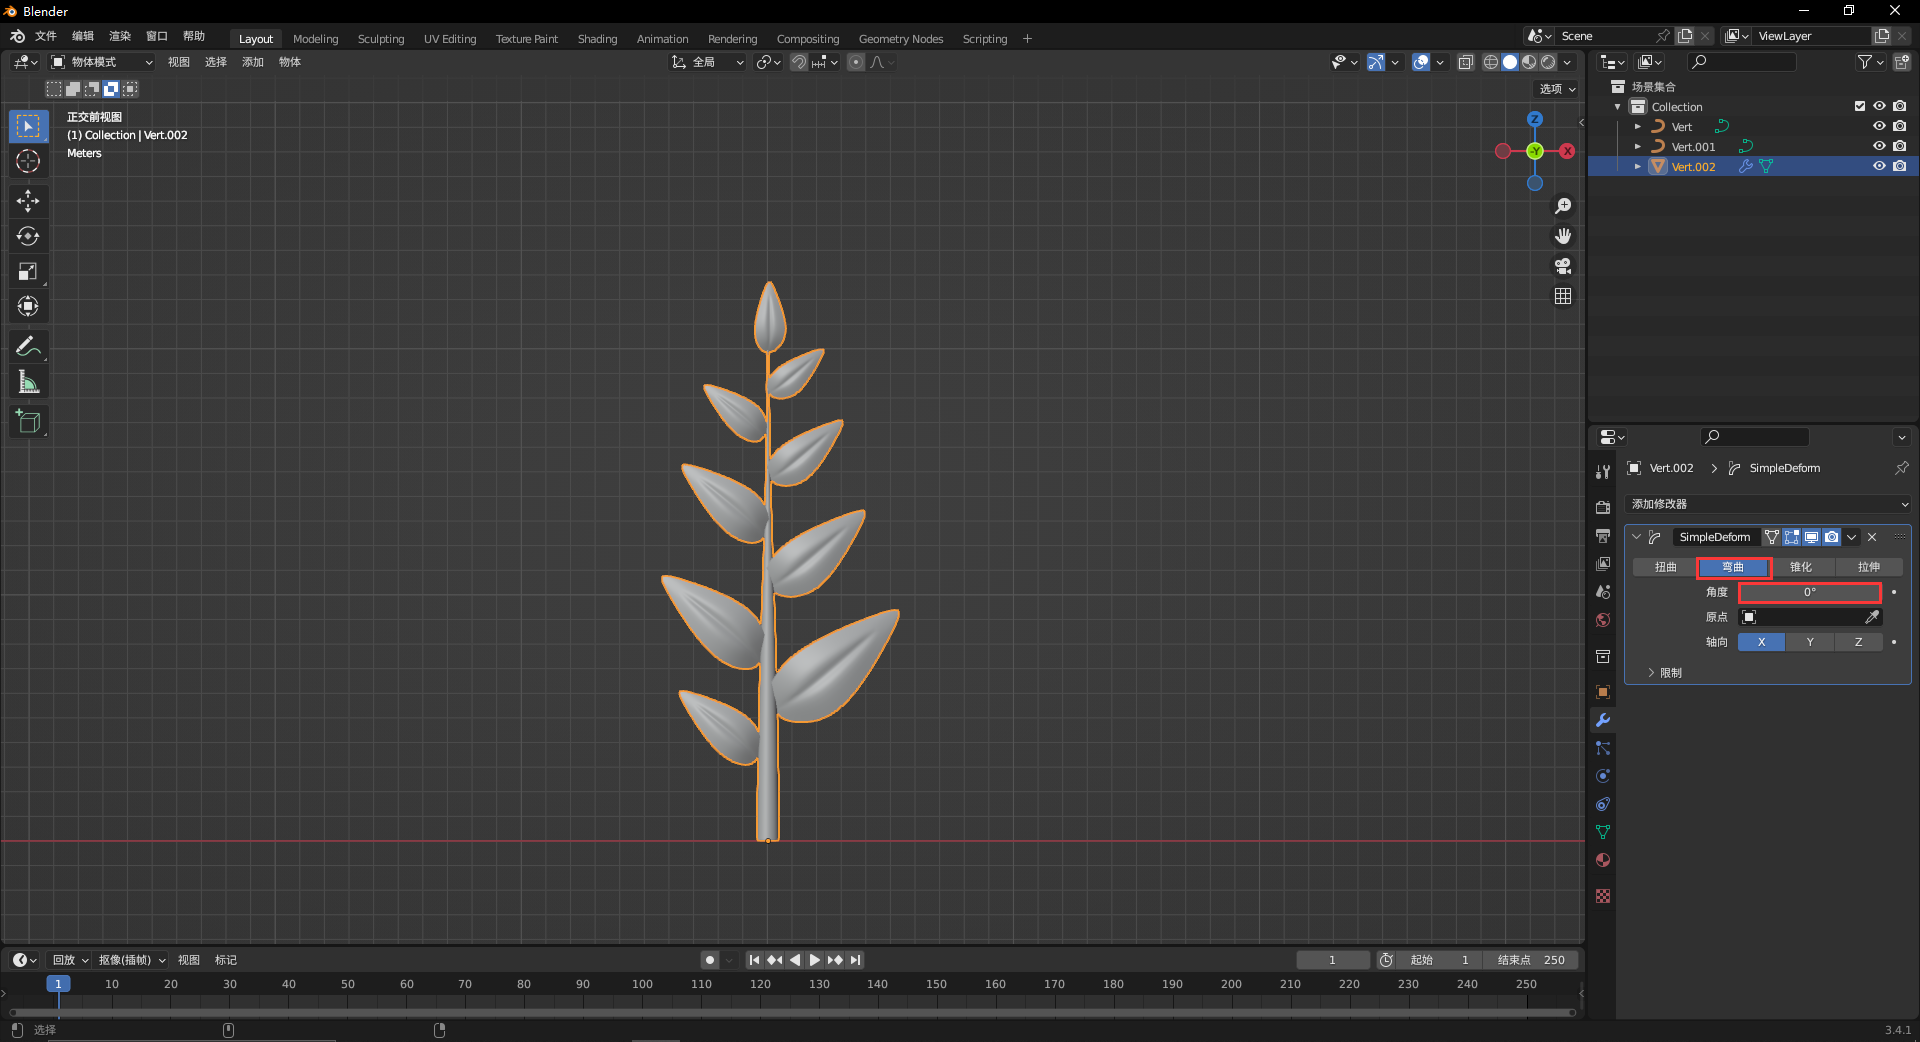This screenshot has width=1920, height=1042.
Task: Select the Move tool in toolbar
Action: (x=28, y=201)
